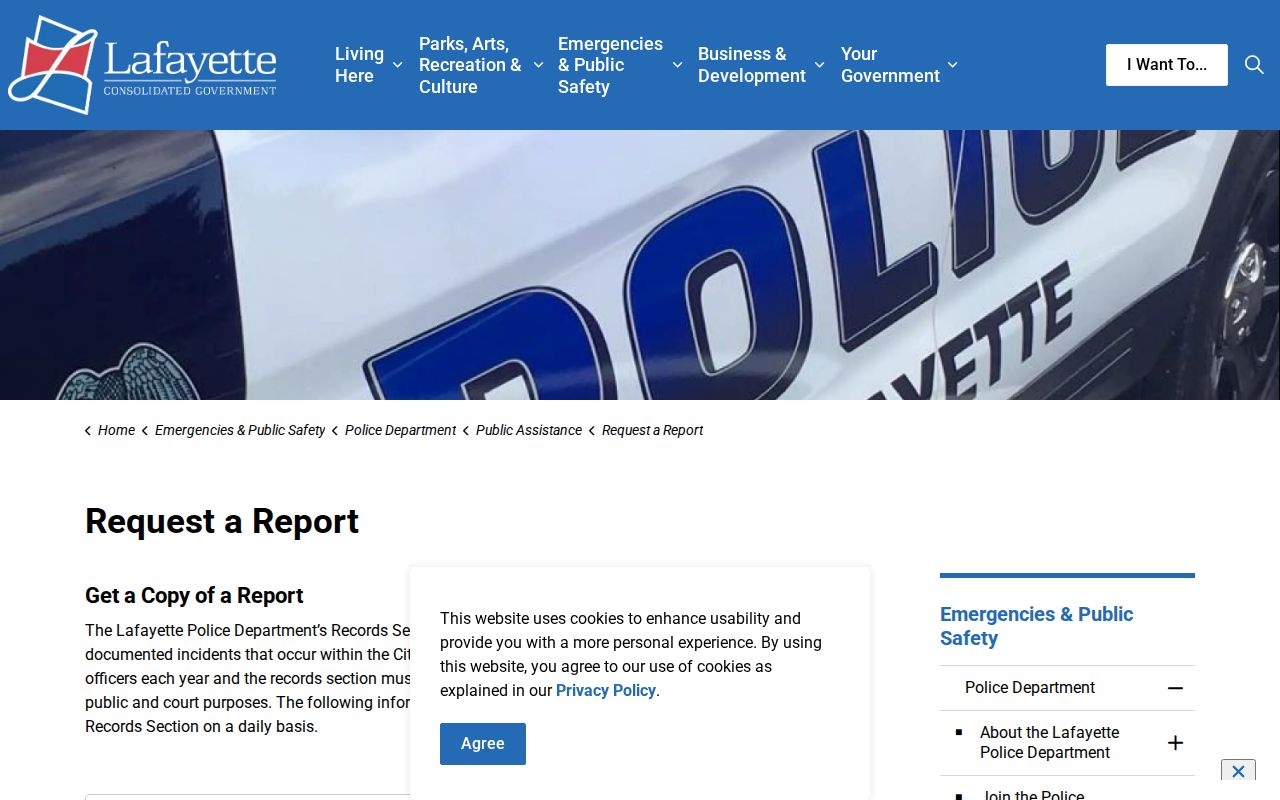Go to Home breadcrumb

coord(116,430)
